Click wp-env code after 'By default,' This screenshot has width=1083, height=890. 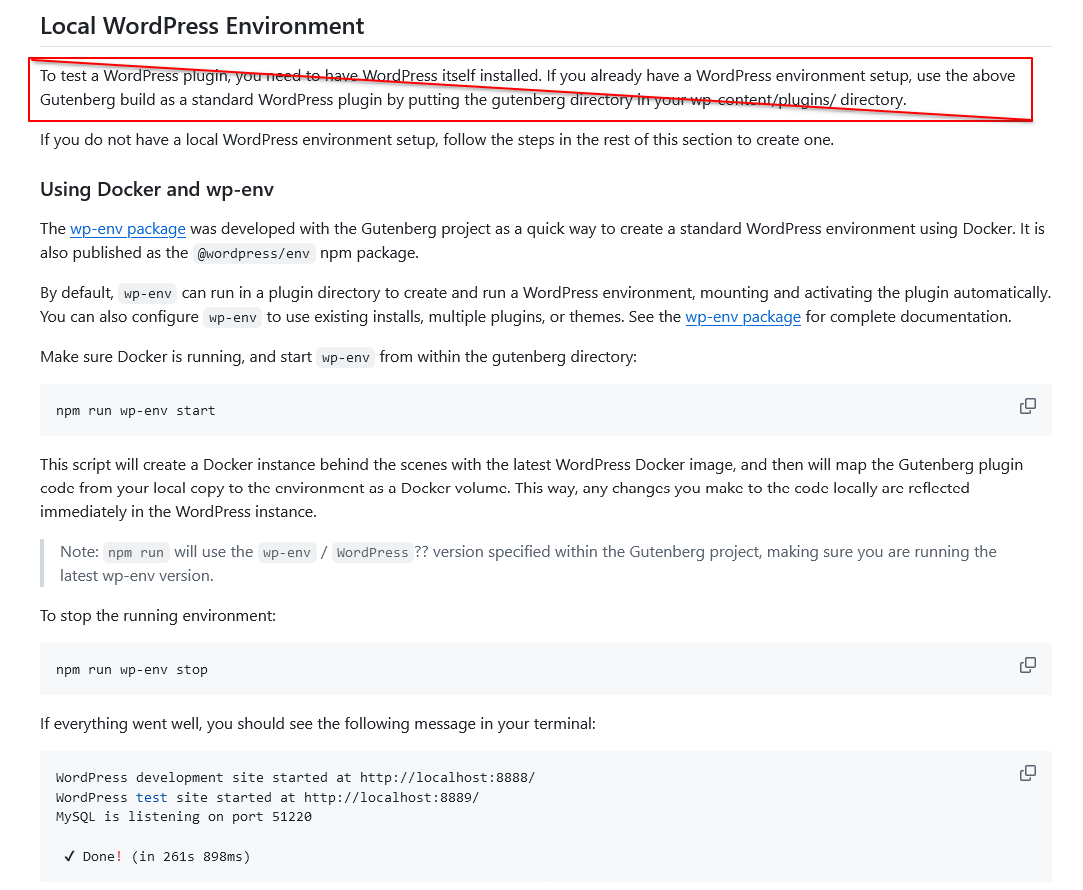(147, 293)
